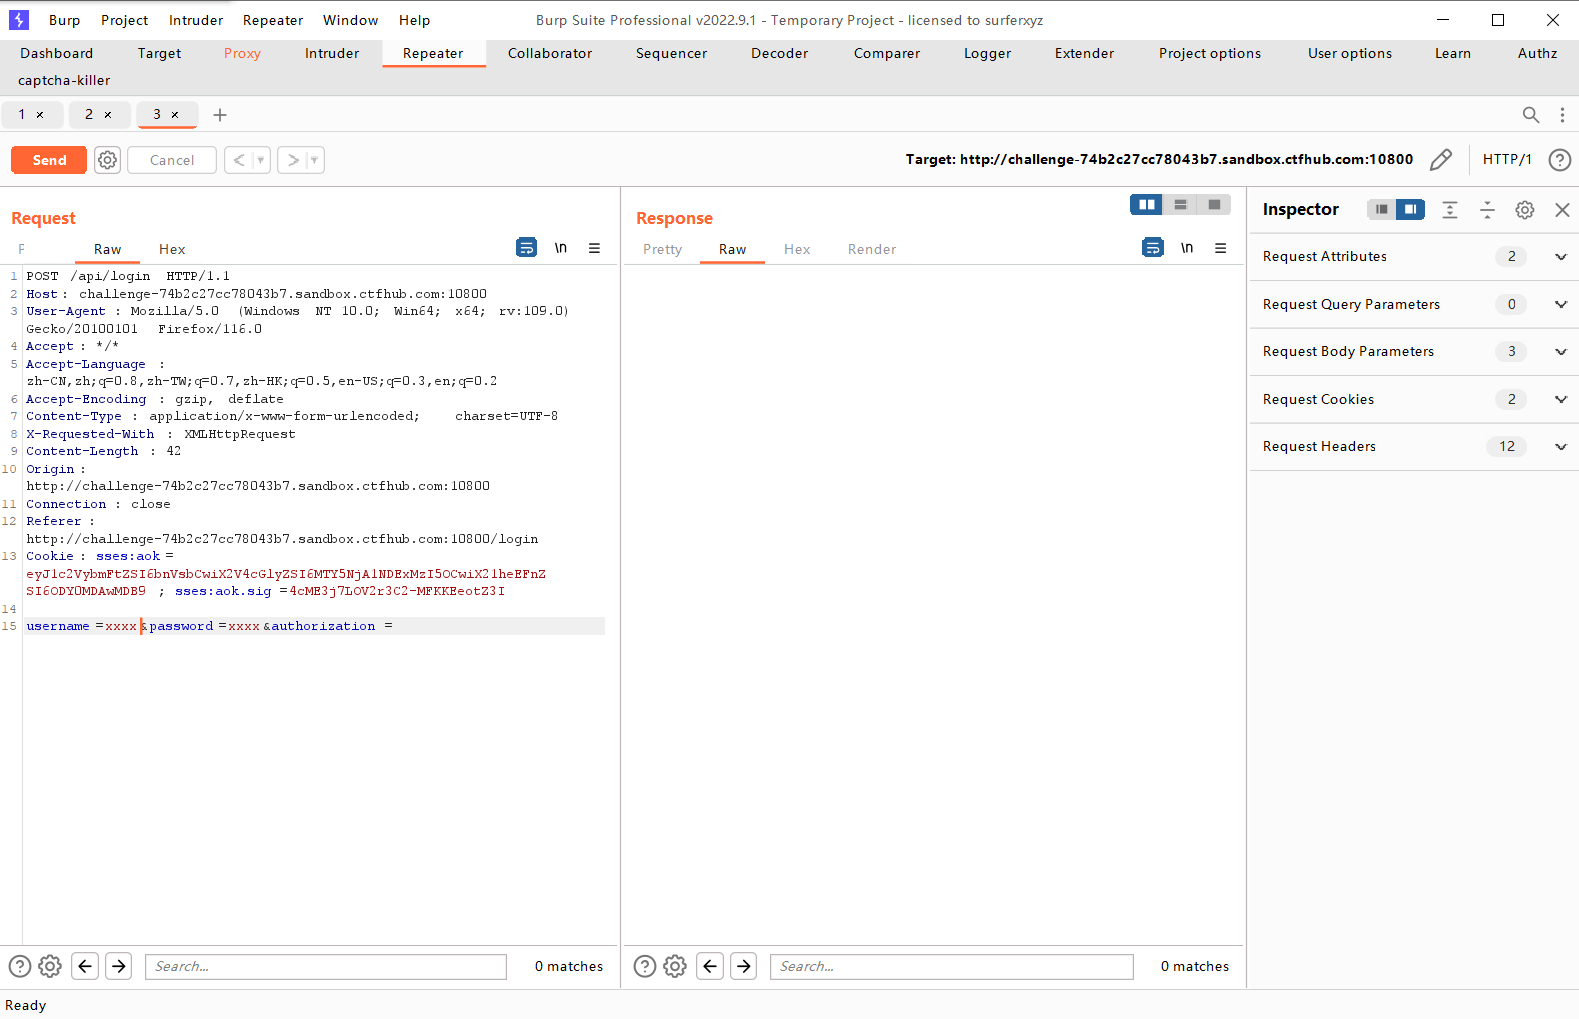The image size is (1579, 1019).
Task: Switch to side-by-side request/response layout
Action: point(1147,205)
